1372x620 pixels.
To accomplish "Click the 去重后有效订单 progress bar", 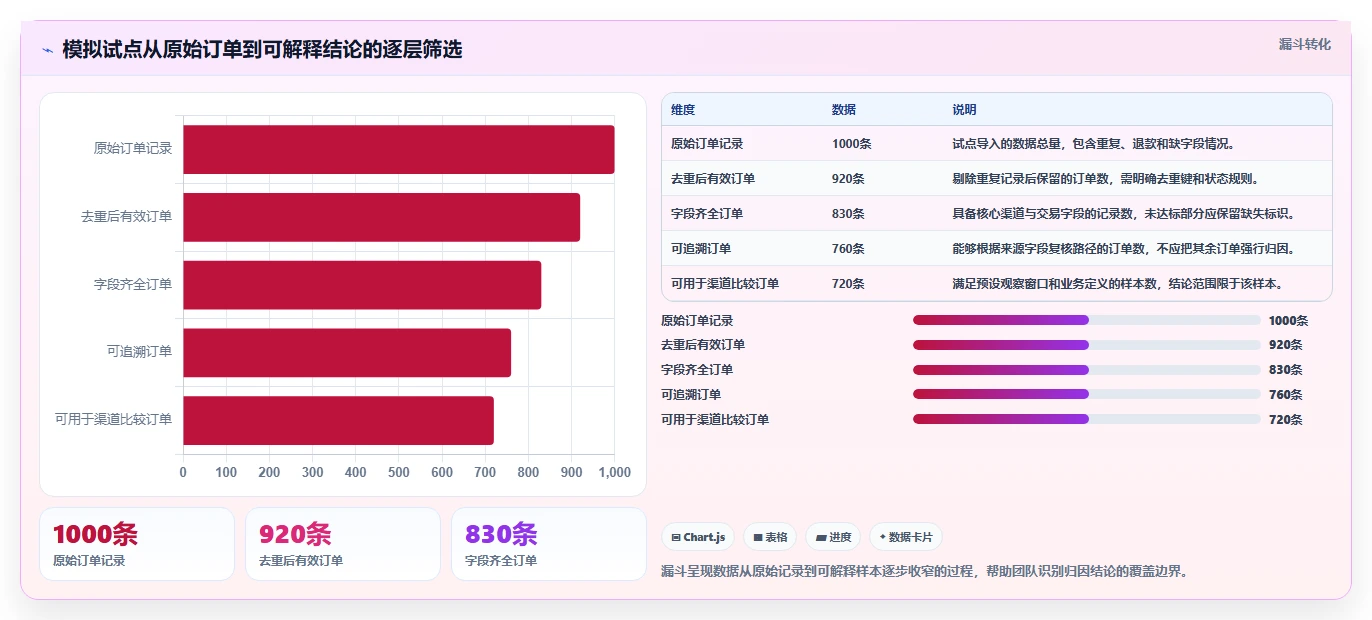I will pyautogui.click(x=1086, y=345).
